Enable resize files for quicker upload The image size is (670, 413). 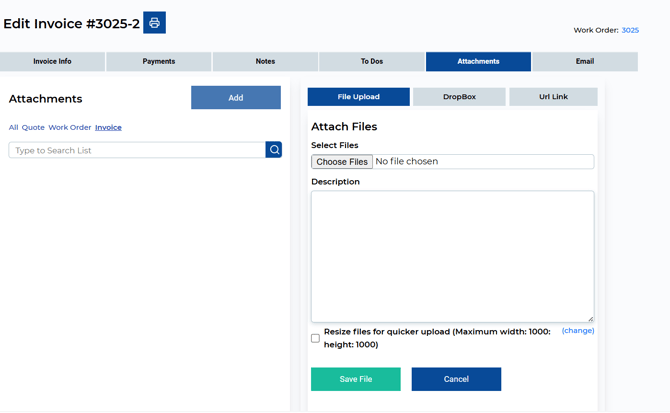coord(316,338)
